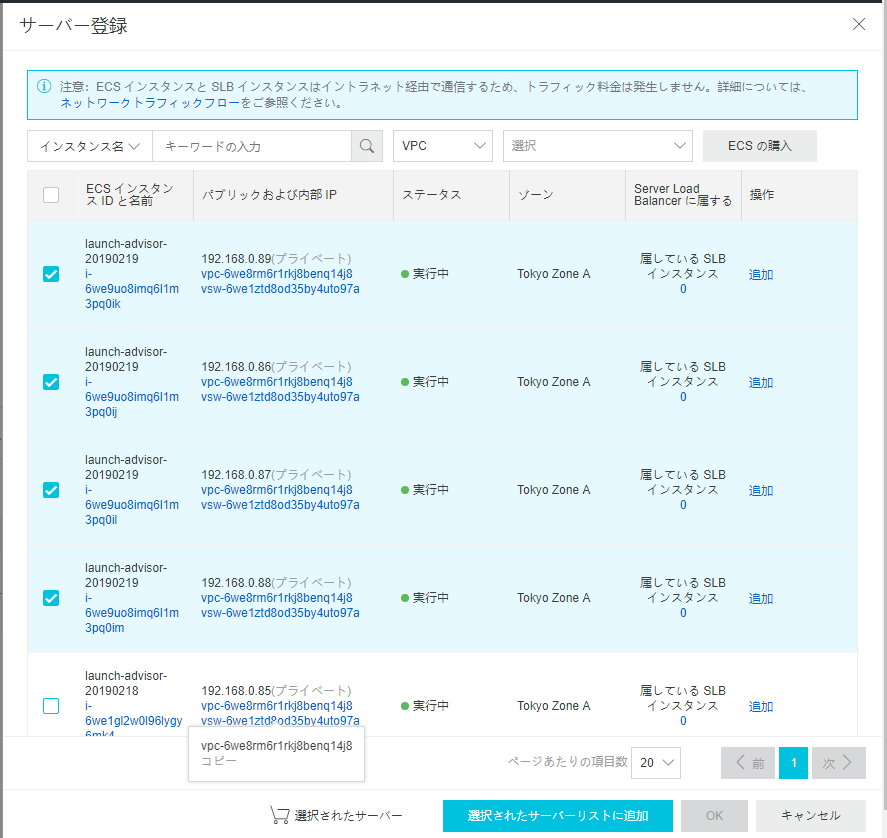
Task: Toggle the select-all checkbox in table header
Action: pos(51,195)
